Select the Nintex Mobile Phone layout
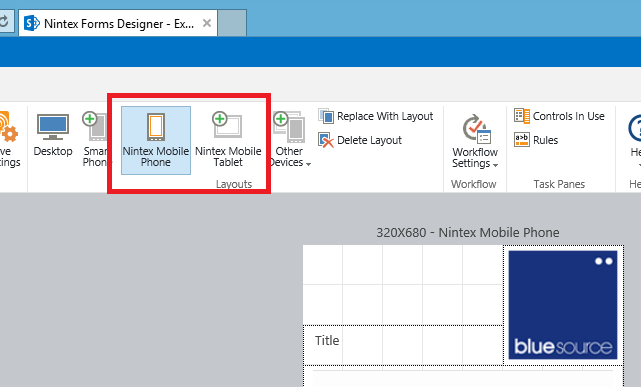Screen dimensions: 641x387 tap(156, 141)
